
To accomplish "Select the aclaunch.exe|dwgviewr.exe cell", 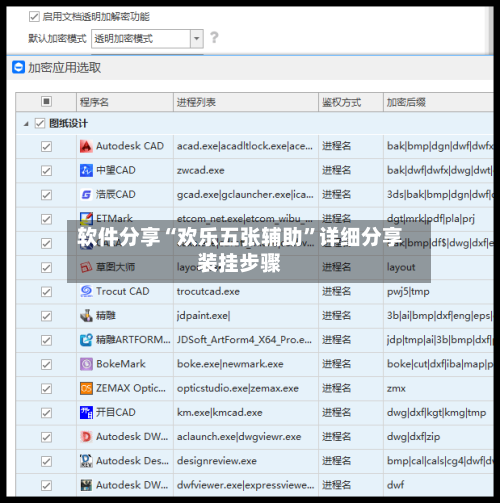I will tap(246, 437).
